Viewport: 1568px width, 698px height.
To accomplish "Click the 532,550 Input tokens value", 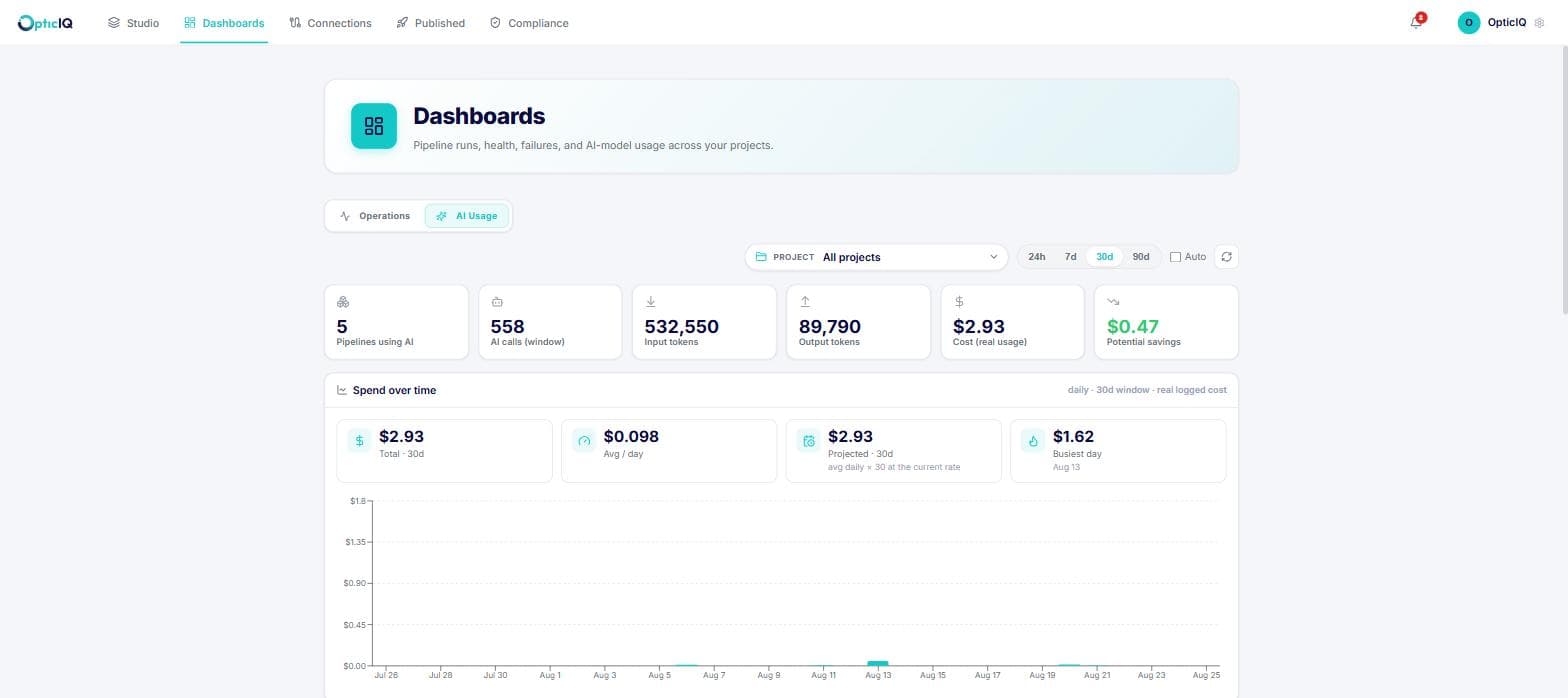I will click(681, 326).
